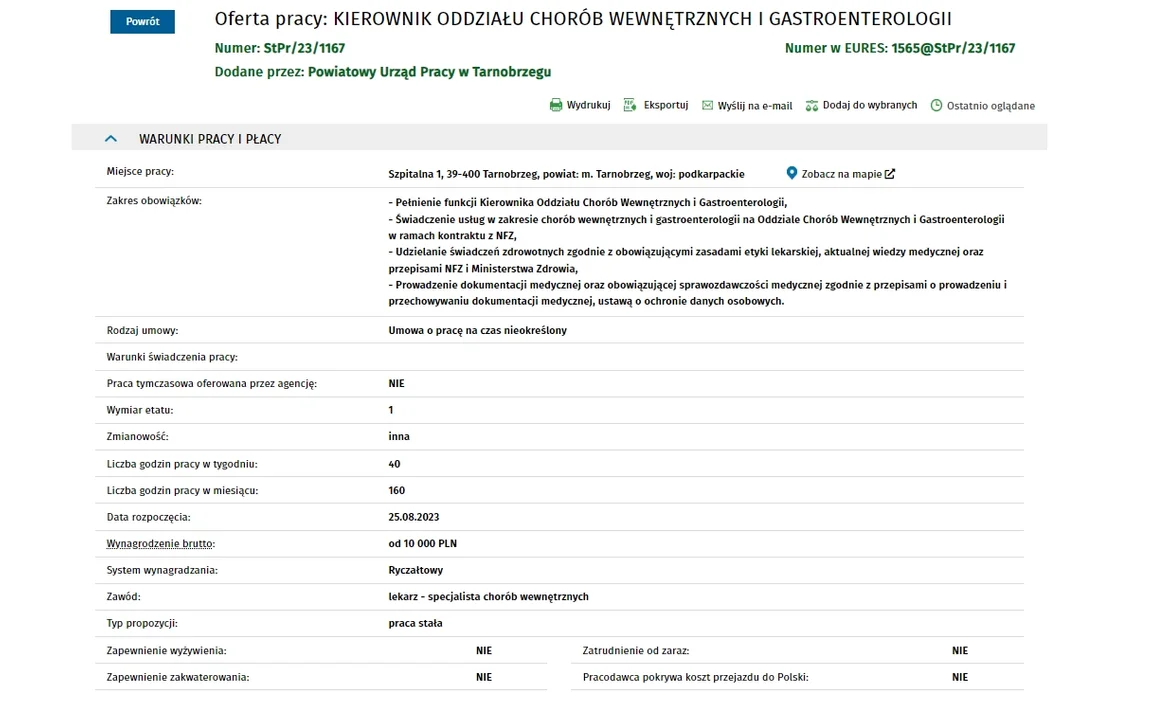Click the export icon beside Eksportuj
This screenshot has height=720, width=1151.
630,105
